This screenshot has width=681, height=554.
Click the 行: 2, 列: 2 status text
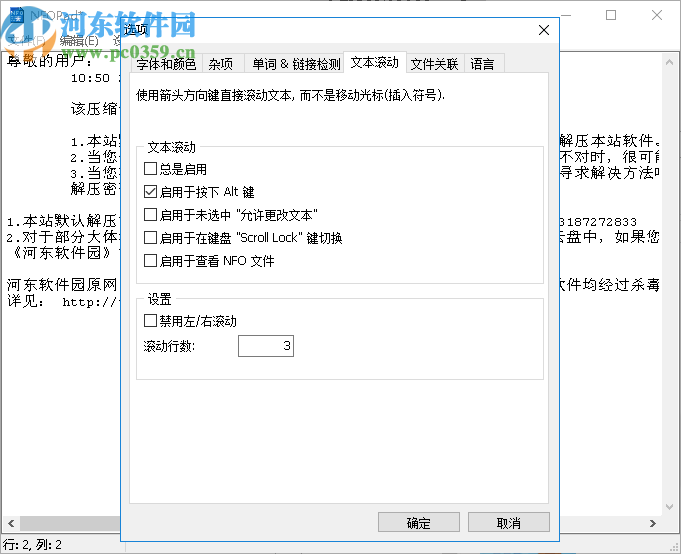[33, 544]
